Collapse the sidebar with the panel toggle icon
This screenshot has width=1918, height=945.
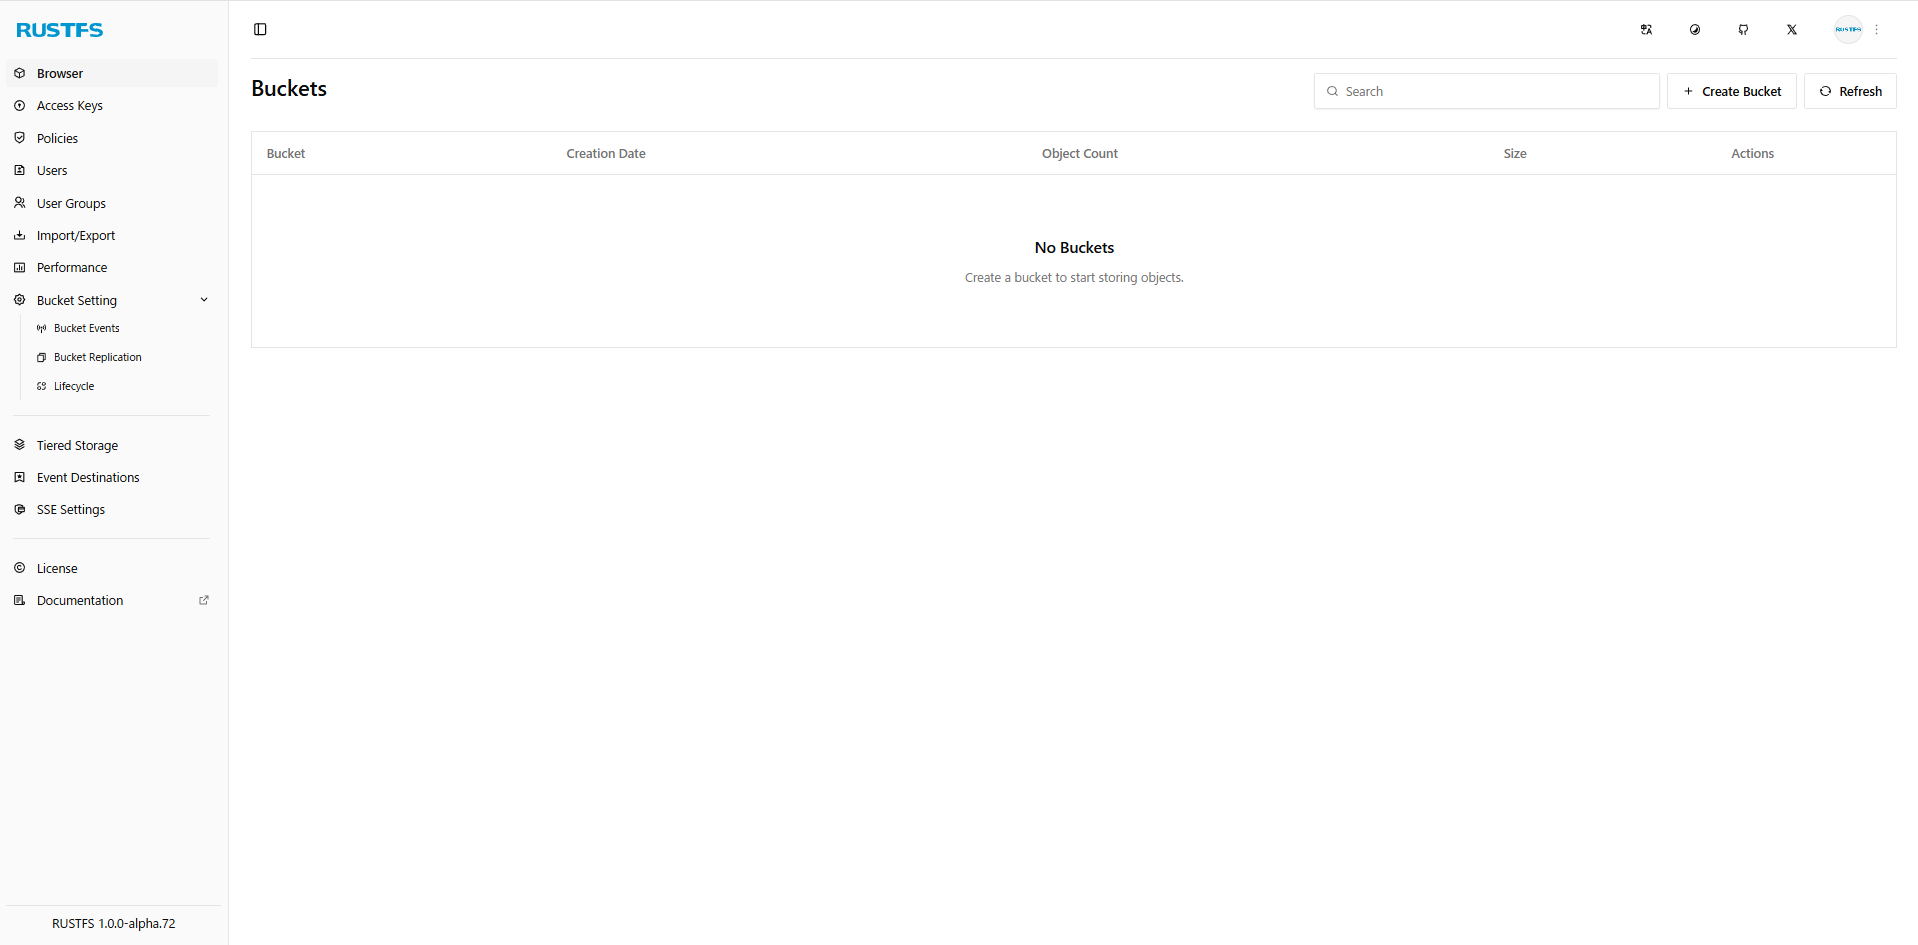tap(260, 29)
